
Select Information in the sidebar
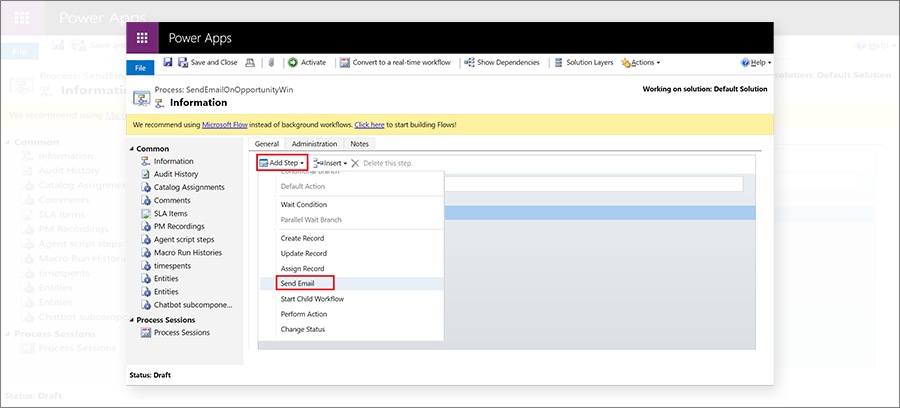tap(173, 161)
